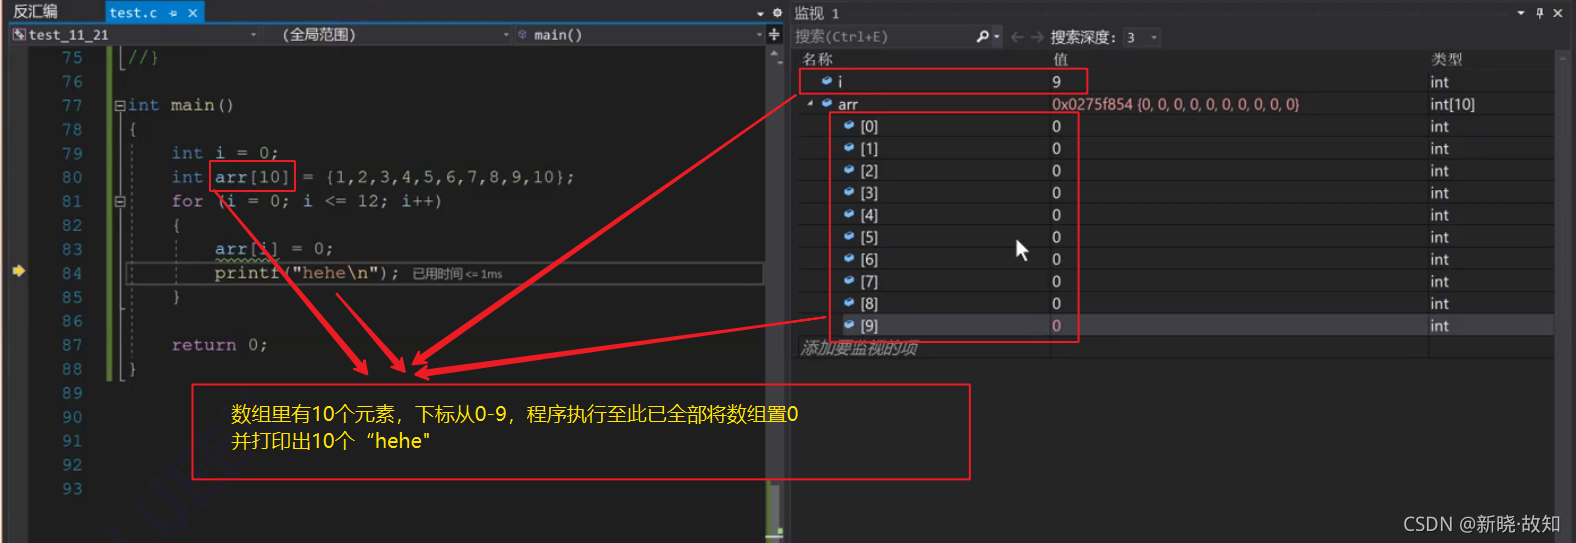Click the int[10] type cell
1576x543 pixels.
pyautogui.click(x=1452, y=104)
